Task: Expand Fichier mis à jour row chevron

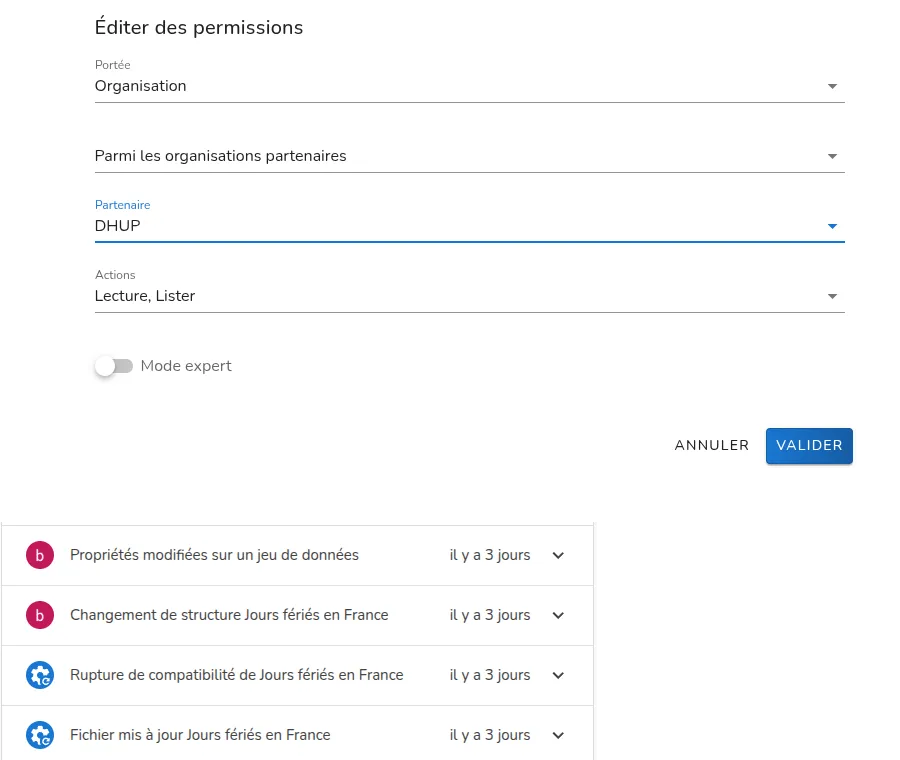Action: pos(558,735)
